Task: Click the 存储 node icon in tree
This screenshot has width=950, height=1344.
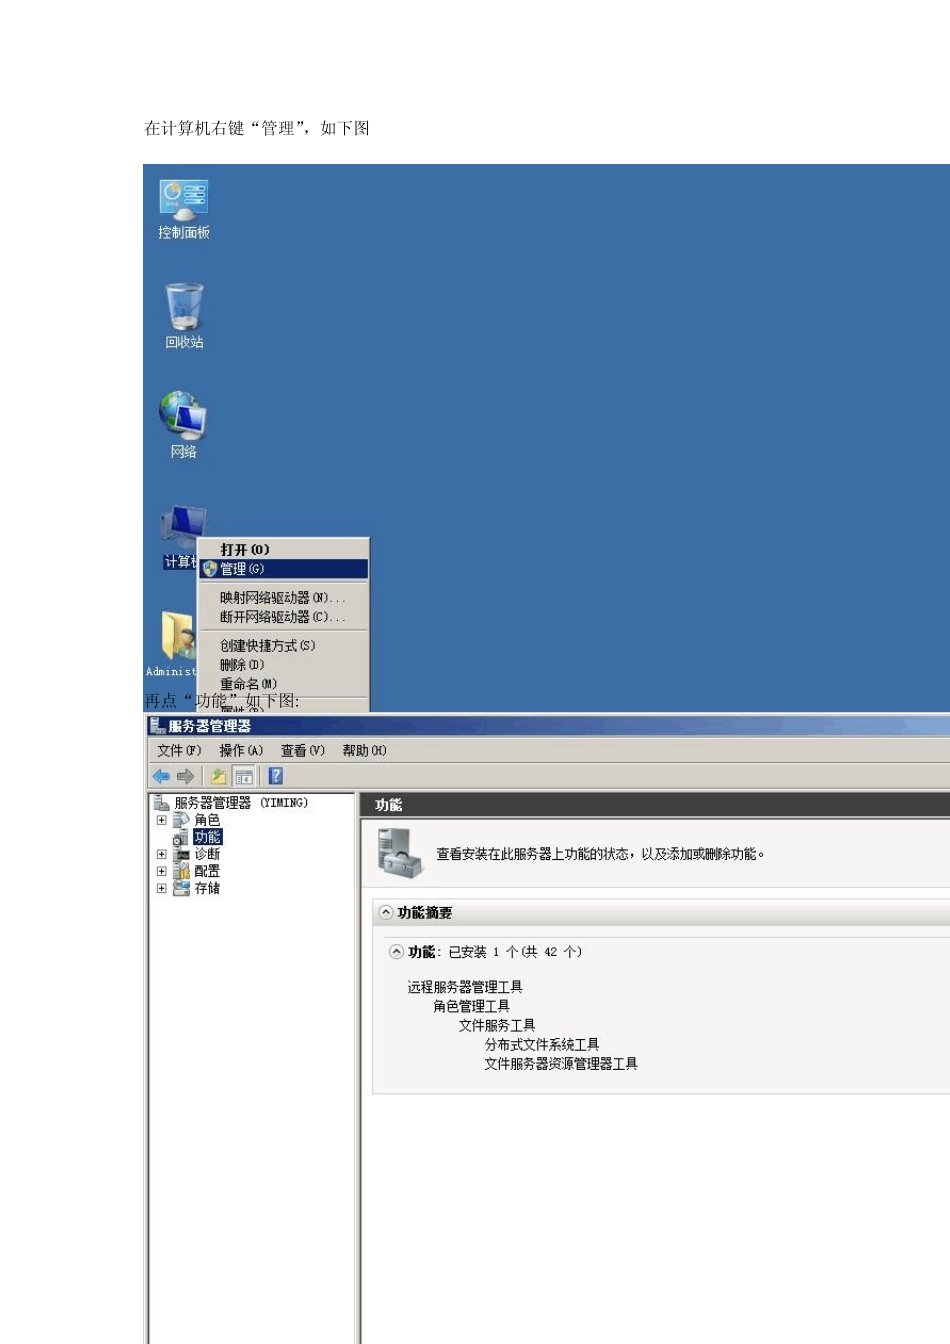Action: (181, 888)
